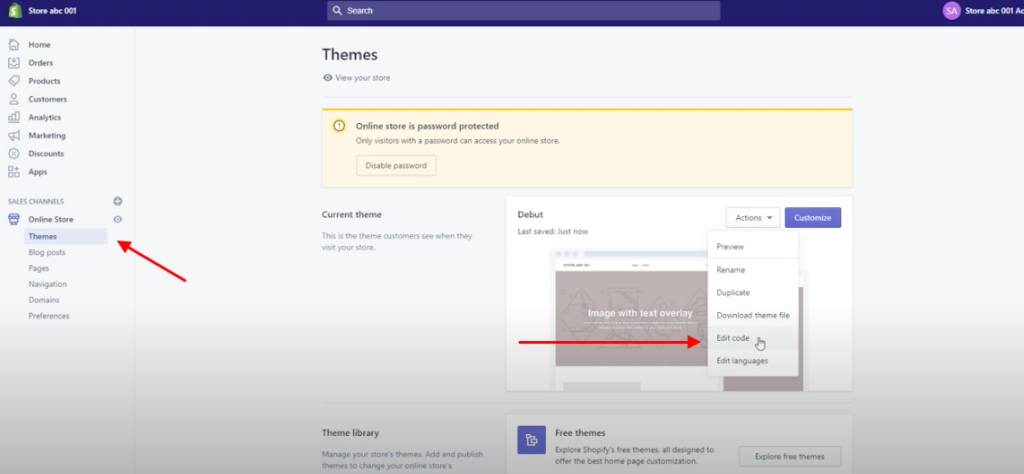The height and width of the screenshot is (474, 1024).
Task: Open Customers in the sidebar
Action: click(48, 99)
